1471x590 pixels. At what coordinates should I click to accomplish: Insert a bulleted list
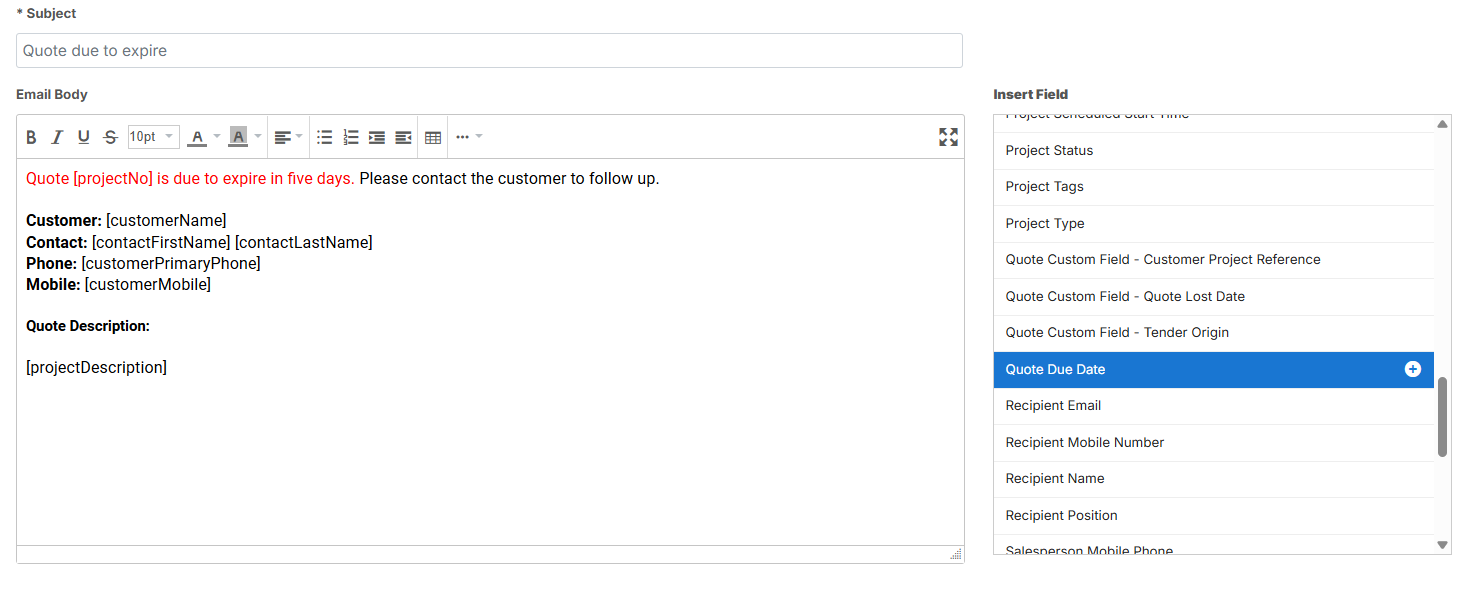(x=325, y=137)
